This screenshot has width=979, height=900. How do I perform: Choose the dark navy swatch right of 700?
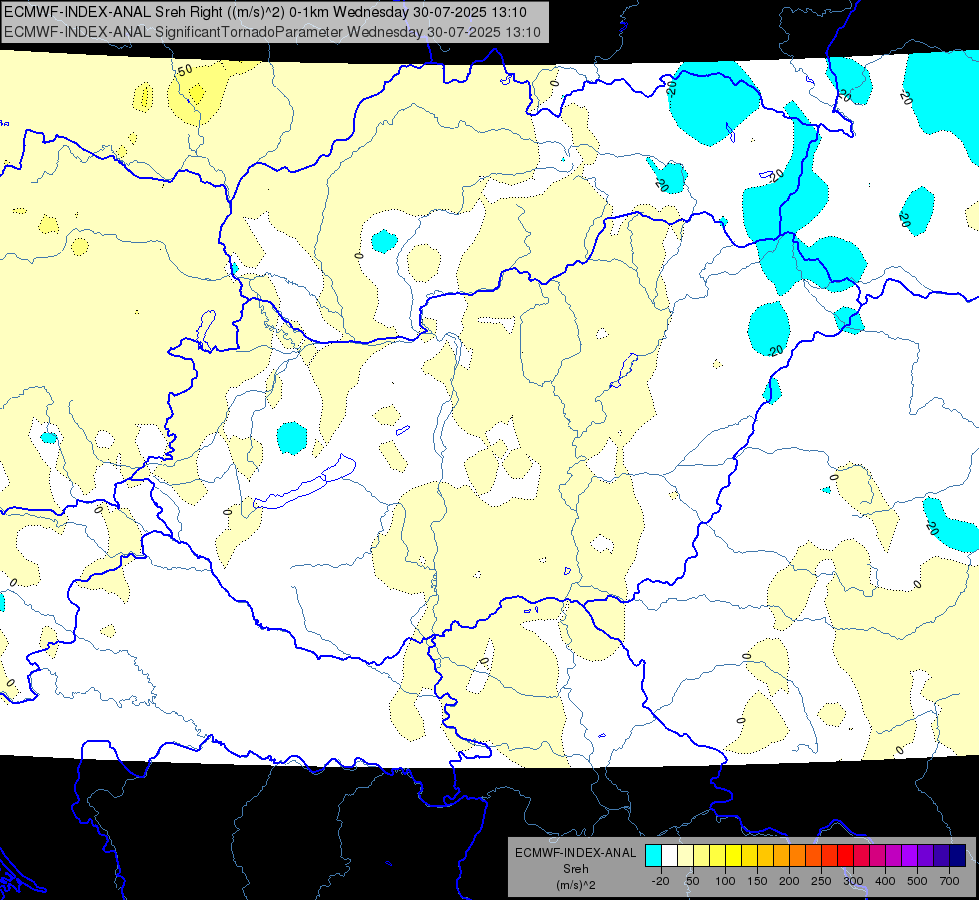[x=958, y=855]
